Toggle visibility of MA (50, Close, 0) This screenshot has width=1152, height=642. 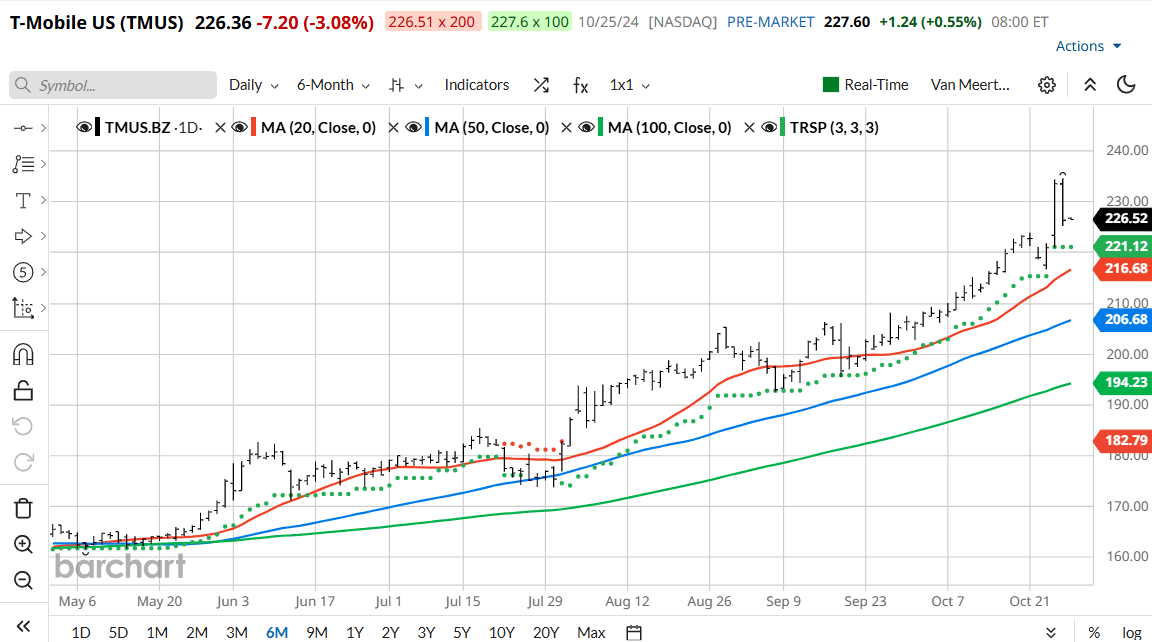(413, 128)
